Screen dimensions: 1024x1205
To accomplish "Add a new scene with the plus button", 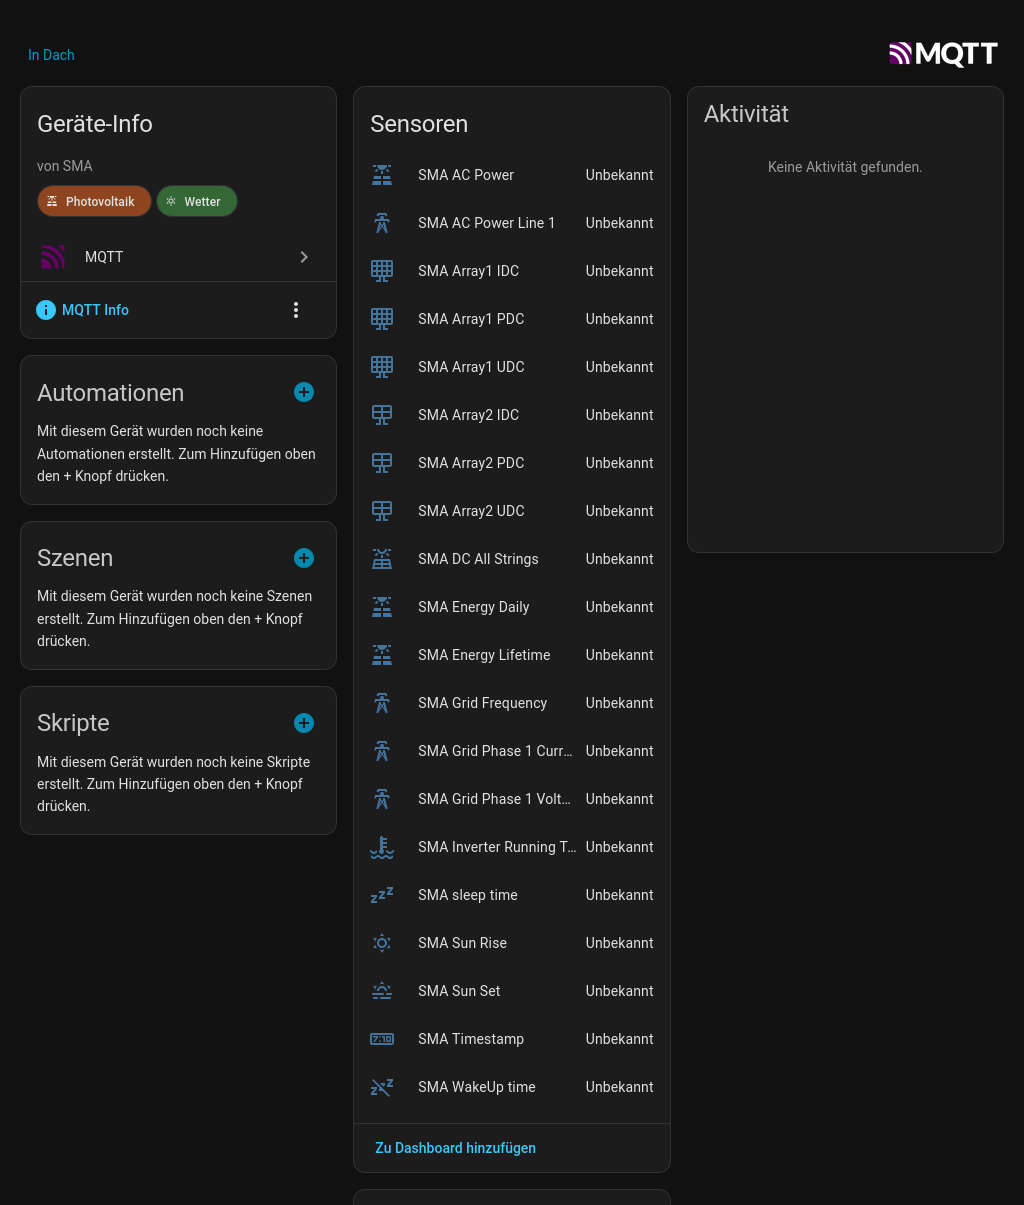I will (x=304, y=558).
